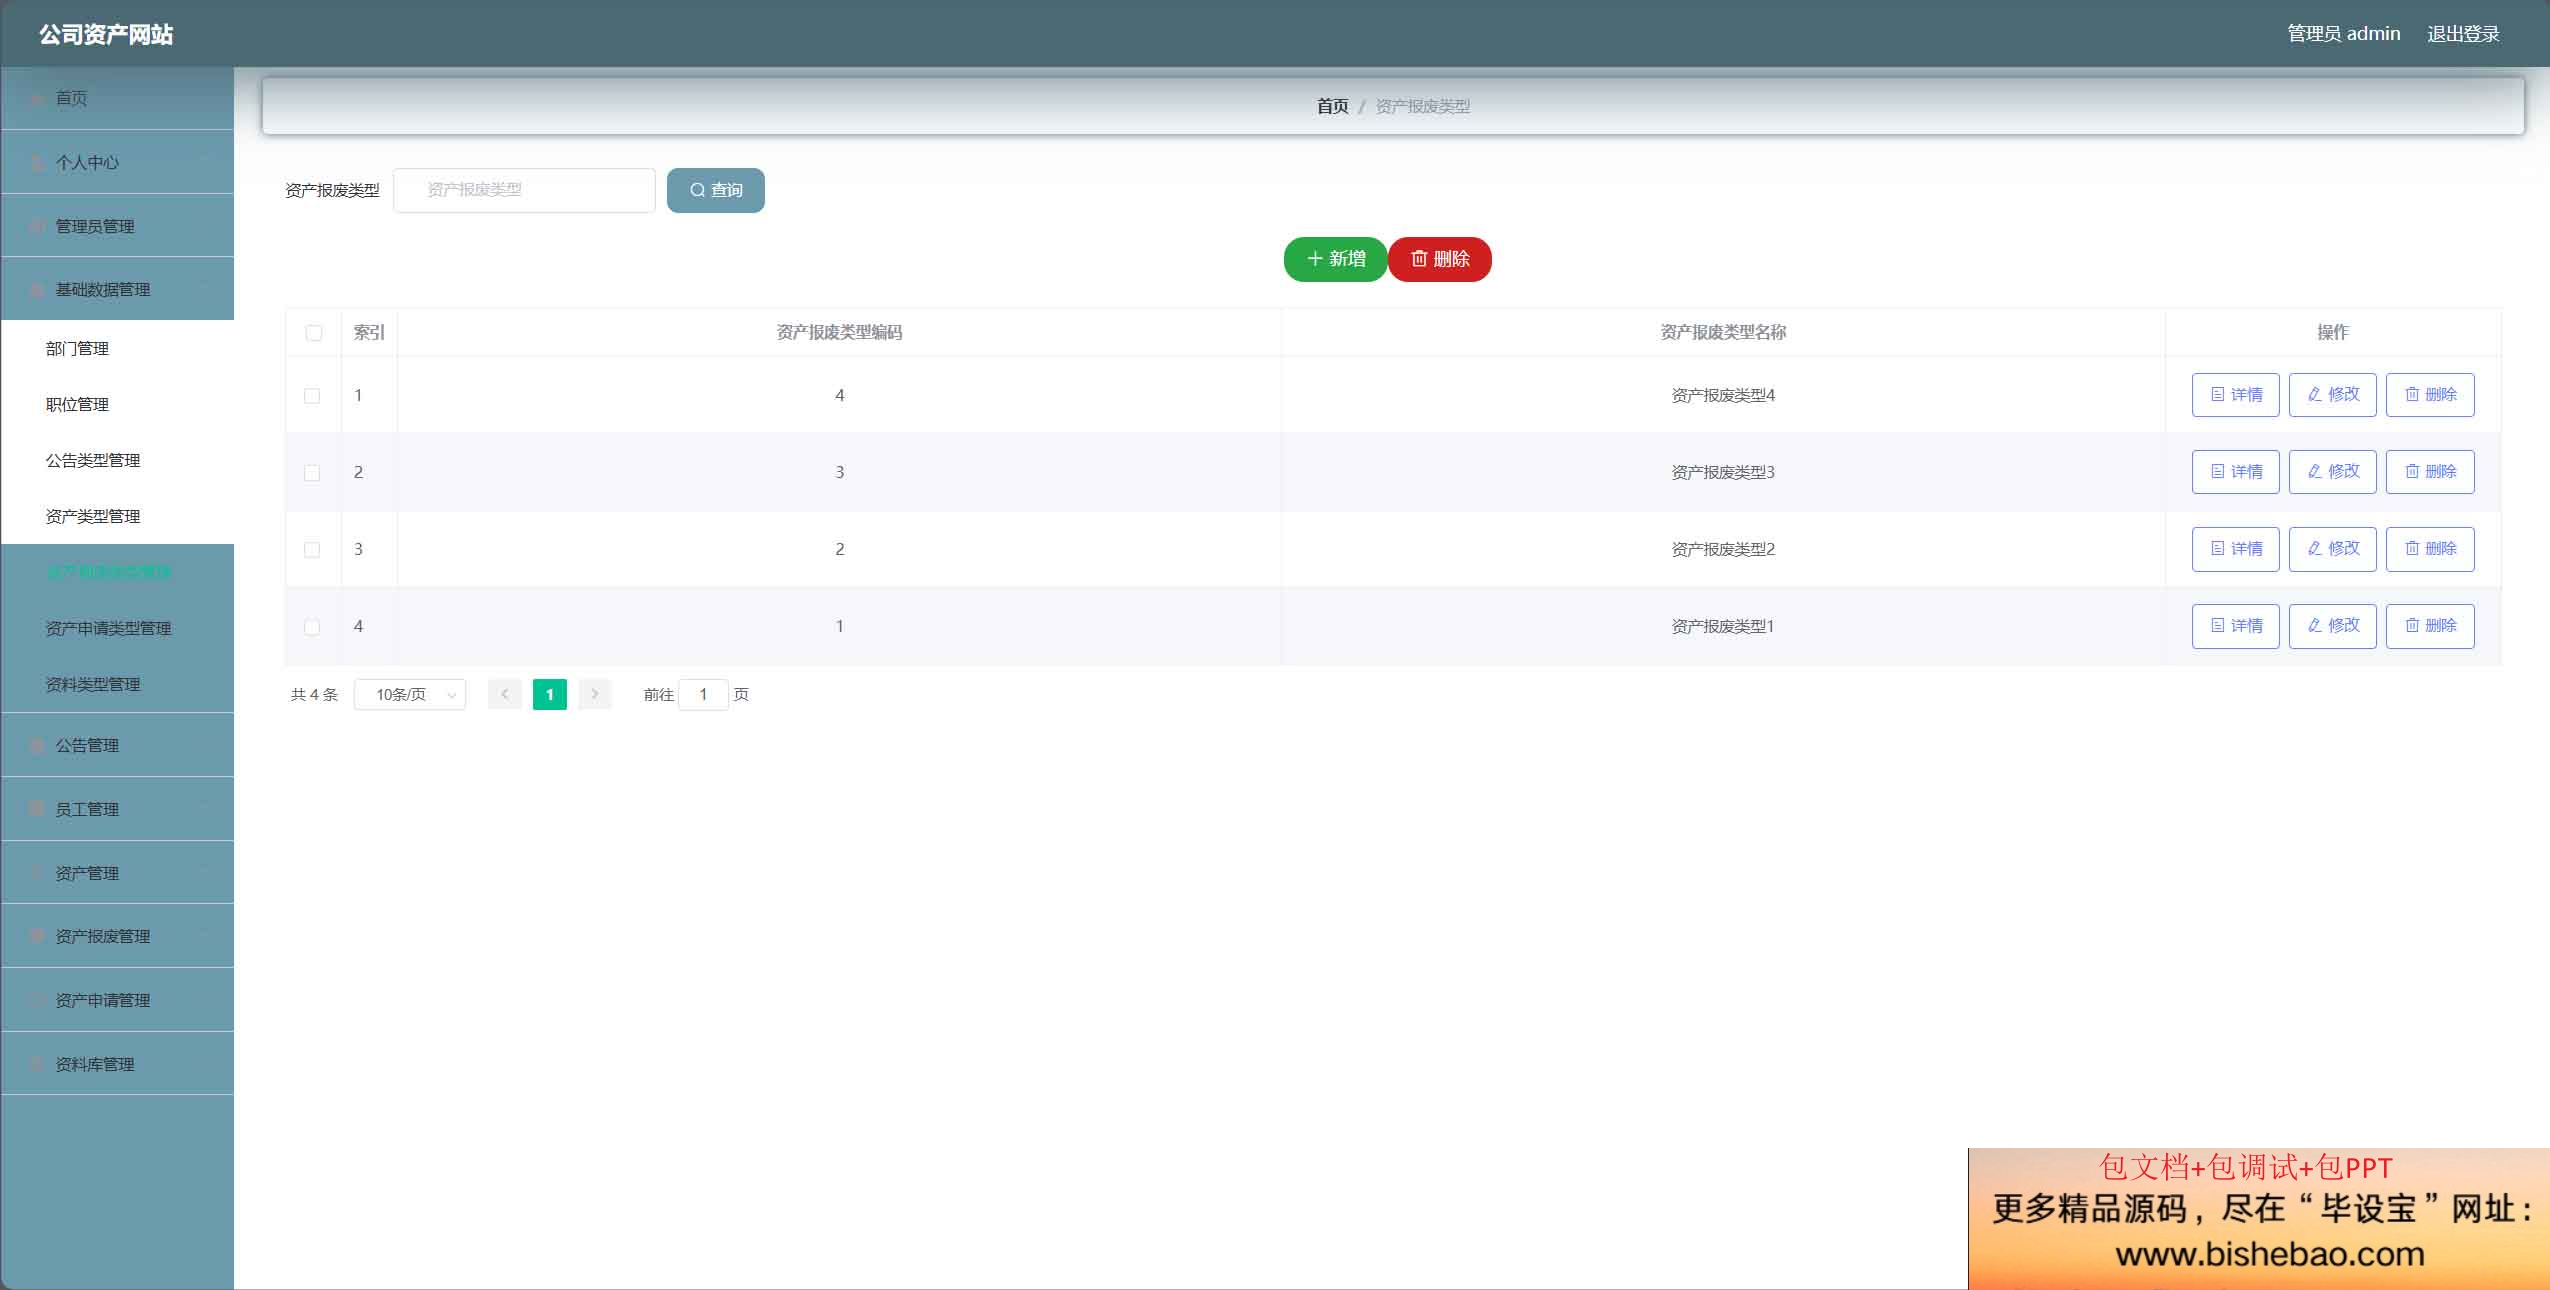Click 退出登录 to log out
2550x1290 pixels.
click(x=2463, y=34)
